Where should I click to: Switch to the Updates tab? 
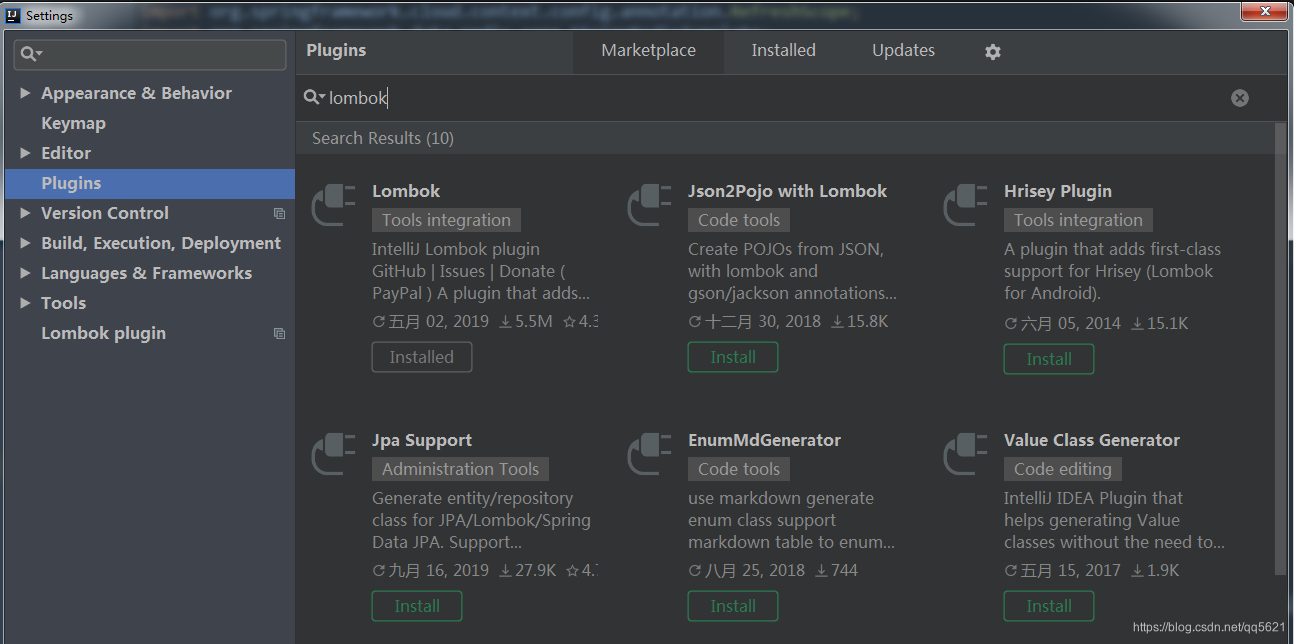coord(903,51)
